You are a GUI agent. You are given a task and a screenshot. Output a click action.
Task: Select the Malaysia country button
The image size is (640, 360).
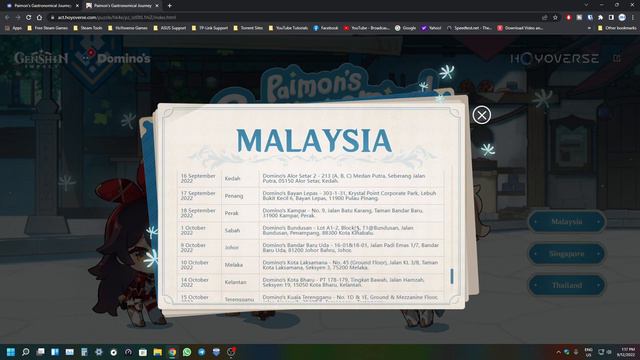coord(567,222)
